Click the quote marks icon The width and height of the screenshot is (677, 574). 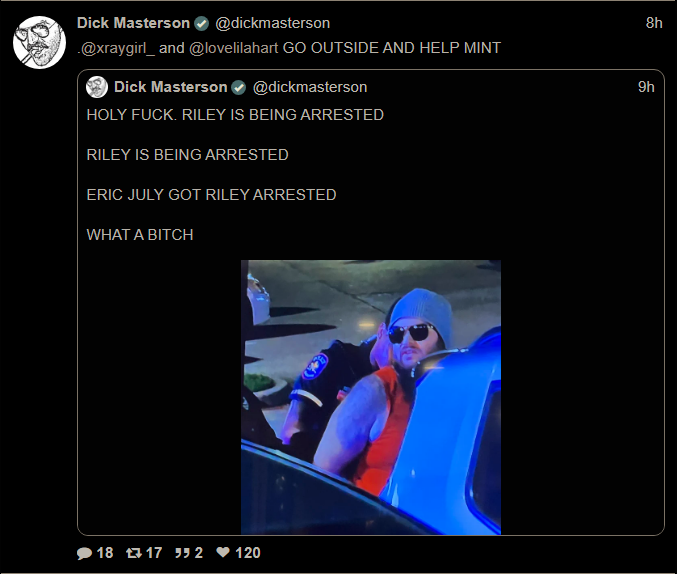click(182, 553)
